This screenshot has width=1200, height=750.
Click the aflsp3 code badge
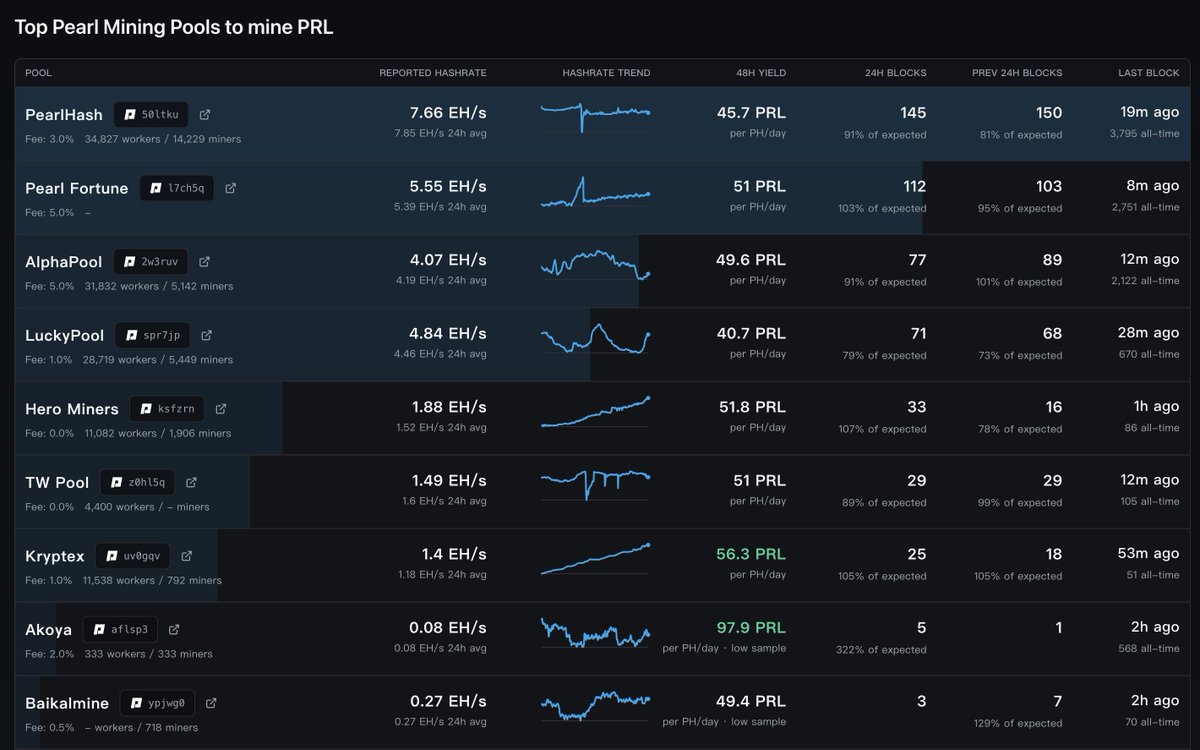pyautogui.click(x=120, y=629)
